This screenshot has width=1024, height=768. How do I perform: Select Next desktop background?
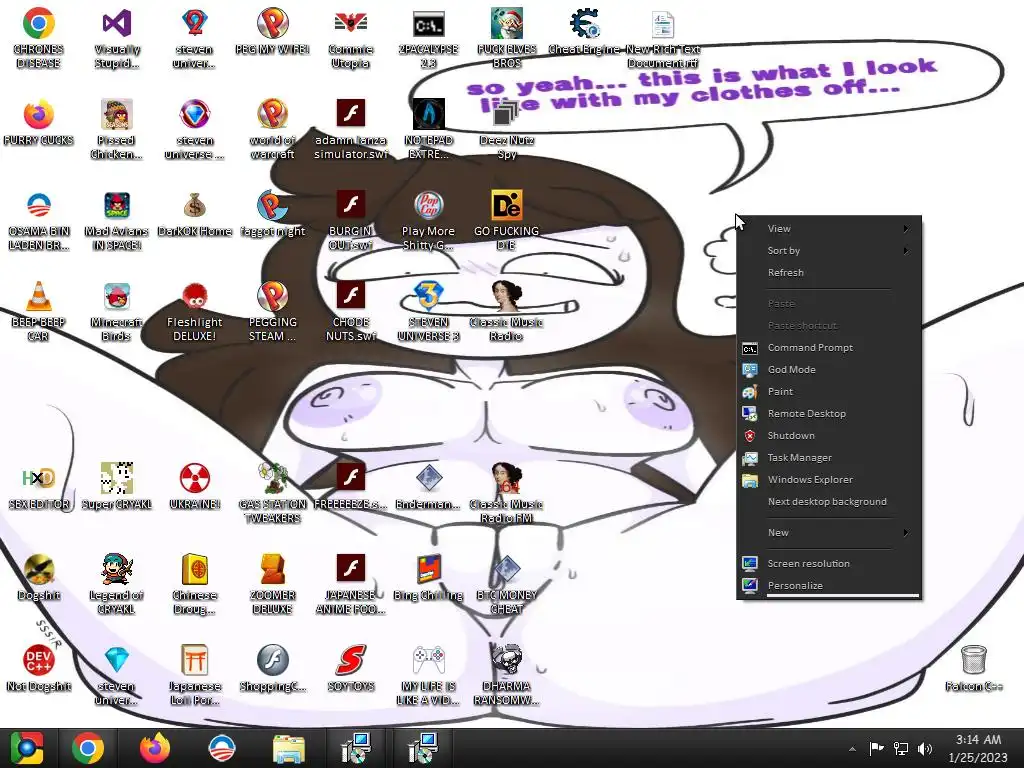click(829, 502)
